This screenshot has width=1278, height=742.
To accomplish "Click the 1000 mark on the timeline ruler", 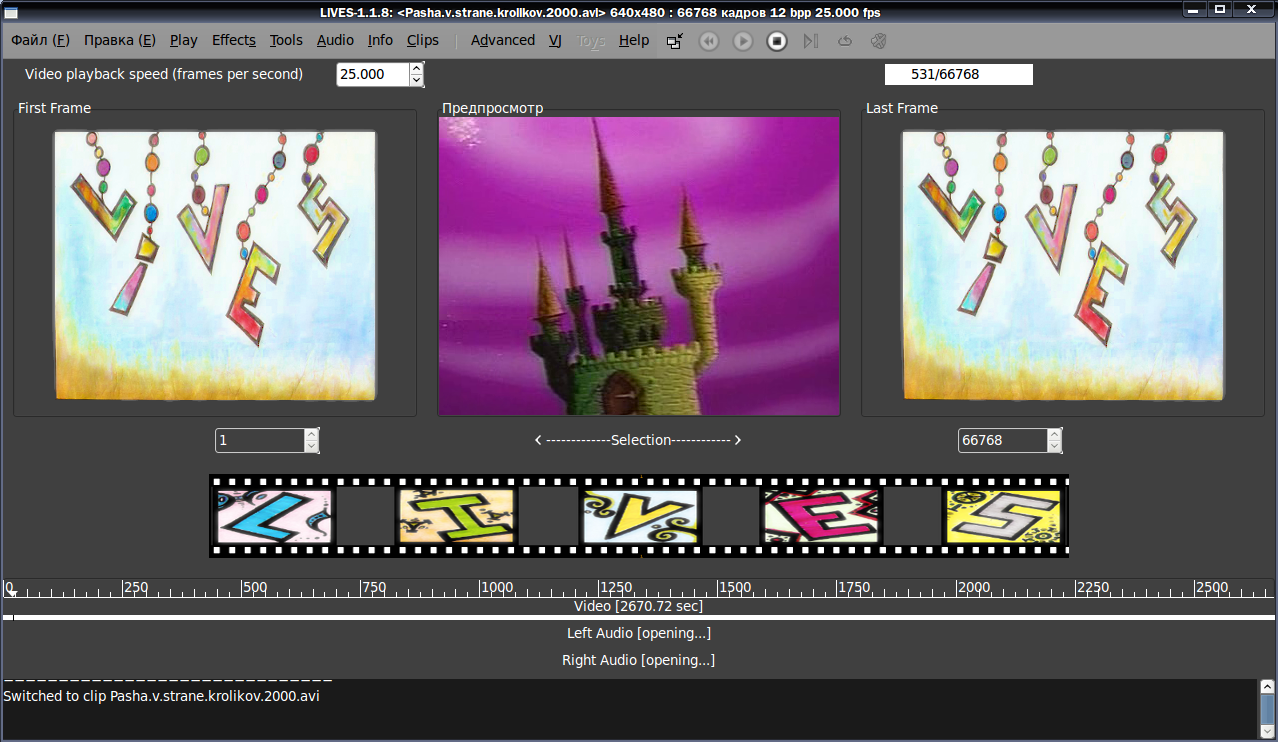I will coord(496,587).
